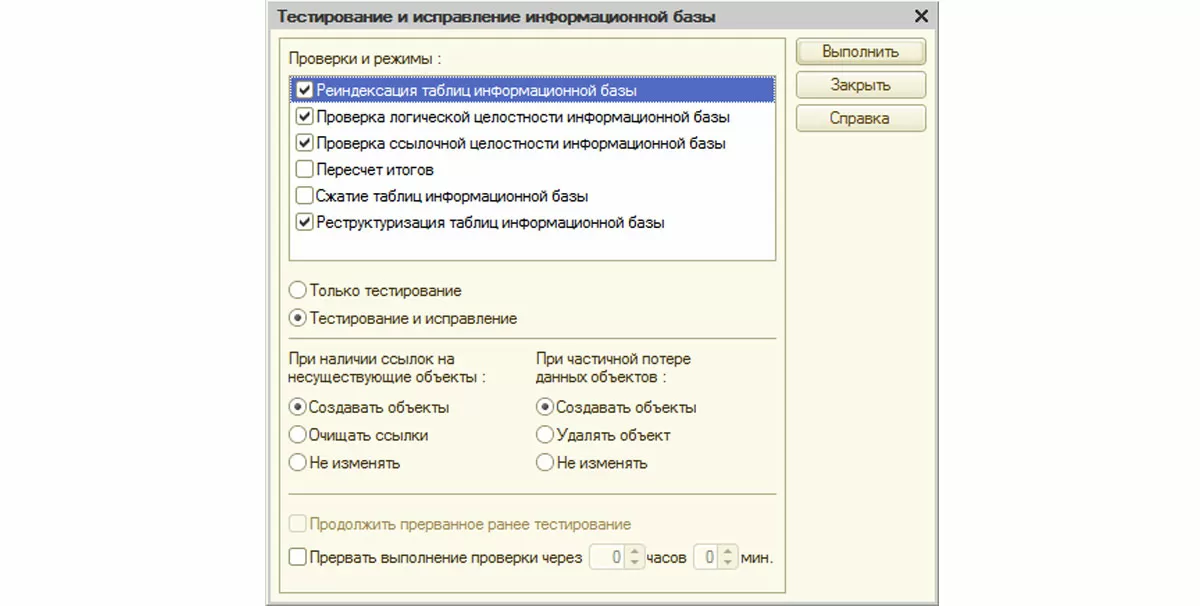Click the Выполнить button
Screen dimensions: 1200x606
(x=860, y=51)
